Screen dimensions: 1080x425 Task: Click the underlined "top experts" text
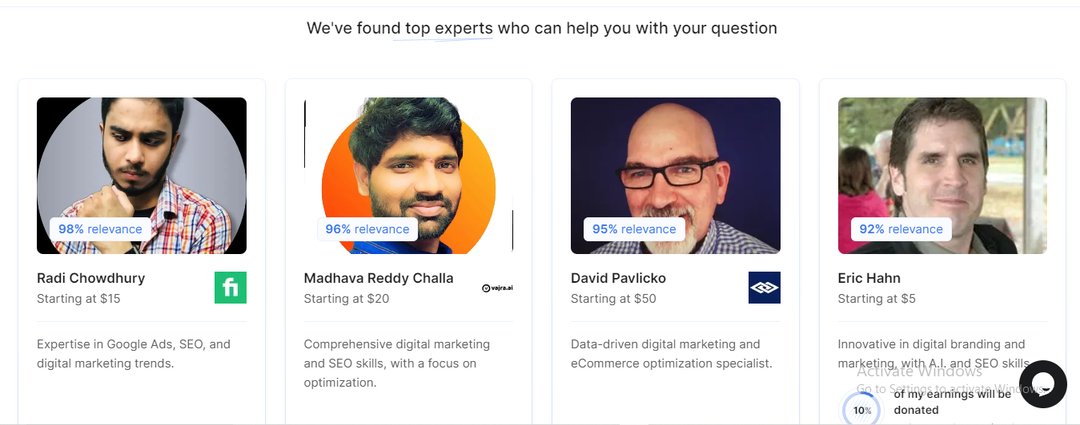click(449, 29)
